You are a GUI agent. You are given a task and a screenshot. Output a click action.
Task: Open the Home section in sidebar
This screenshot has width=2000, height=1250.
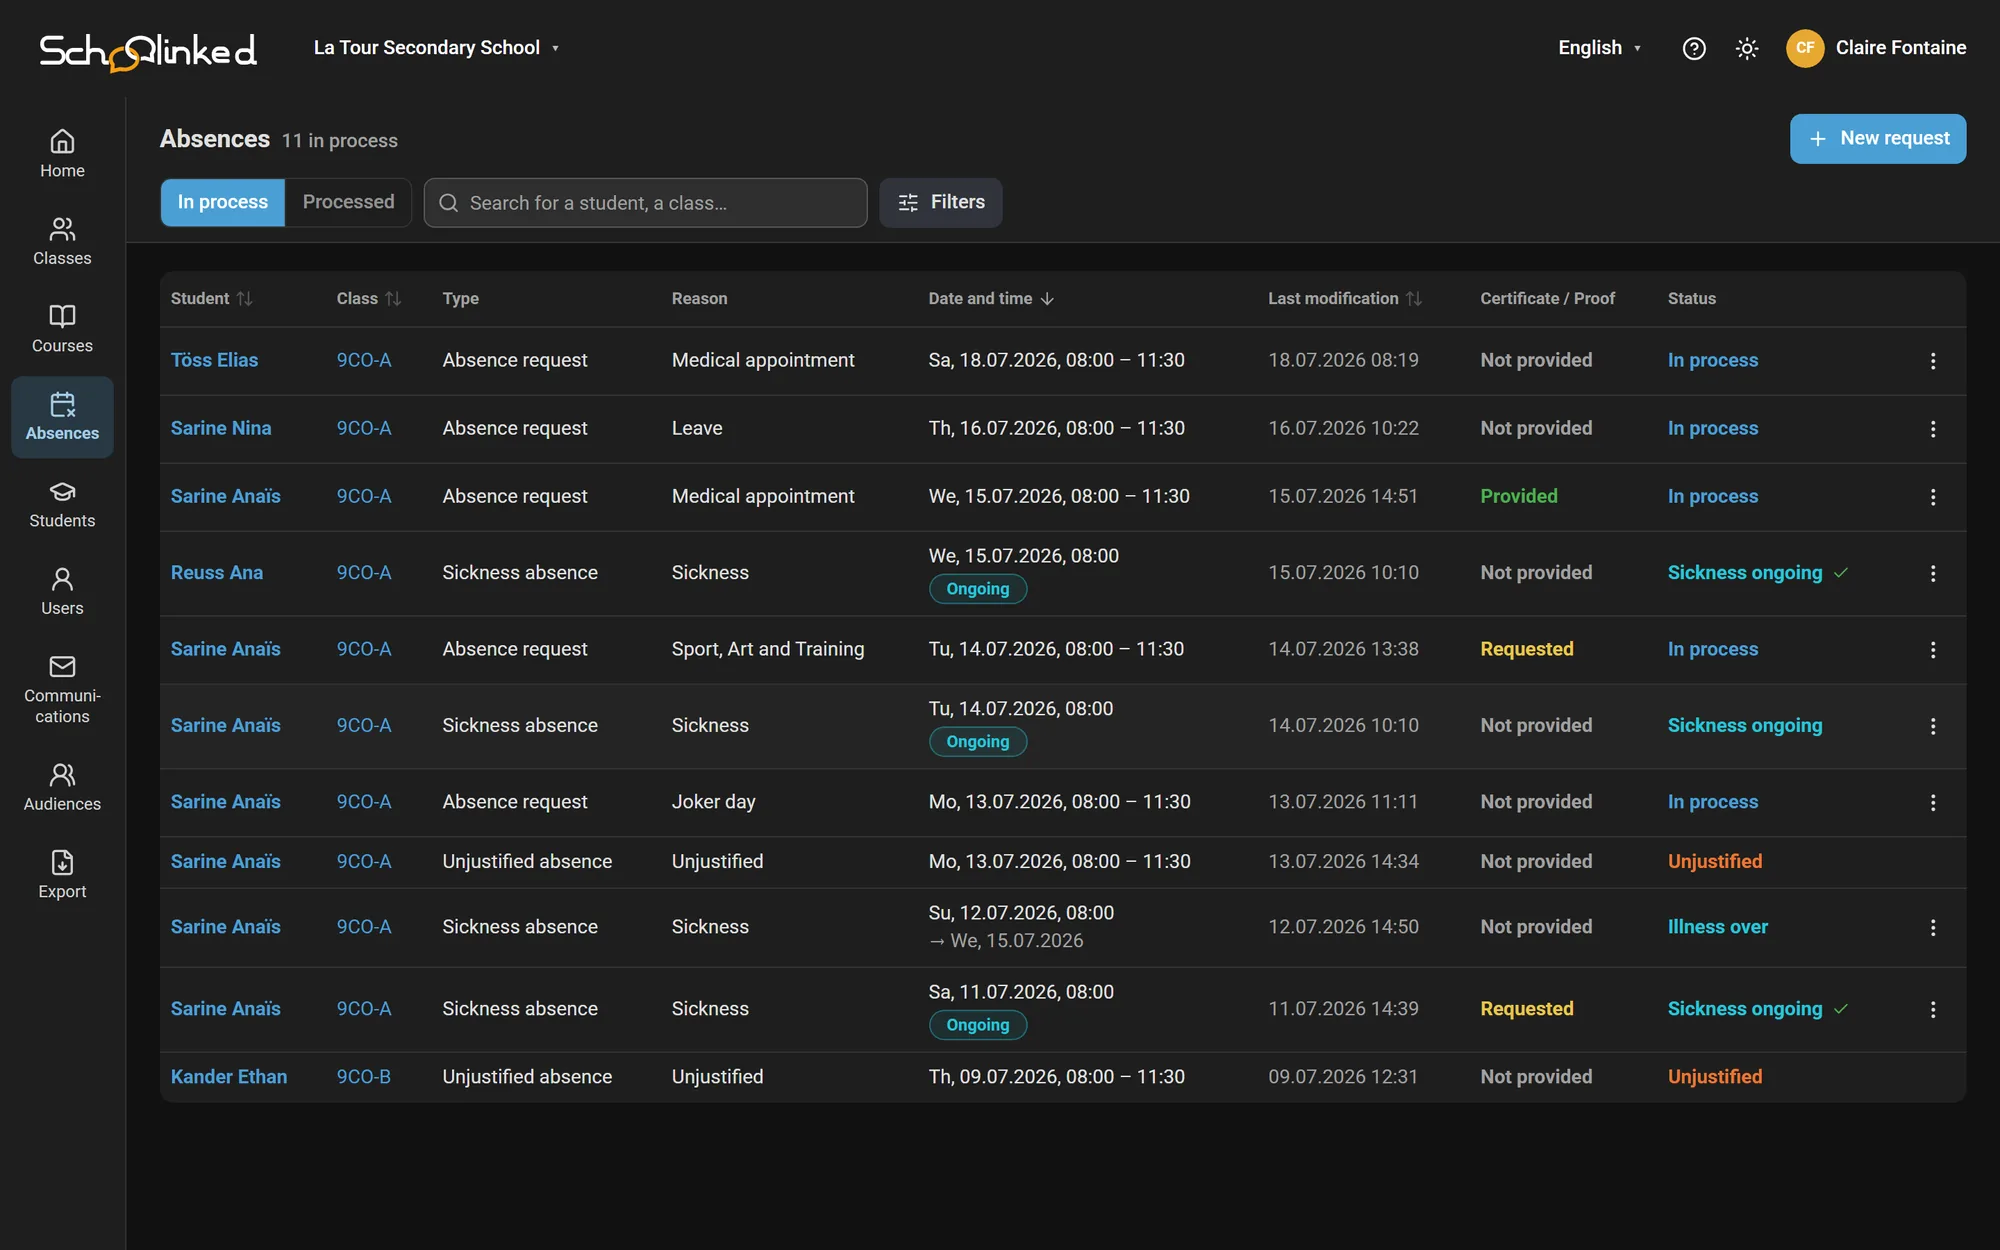pyautogui.click(x=62, y=154)
